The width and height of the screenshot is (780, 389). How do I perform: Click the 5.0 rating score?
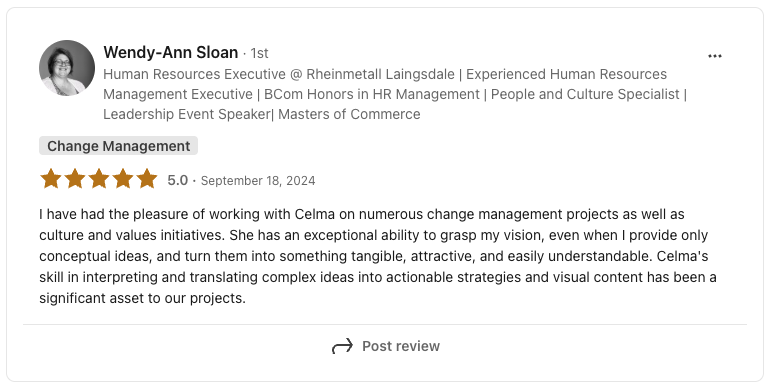pos(178,180)
